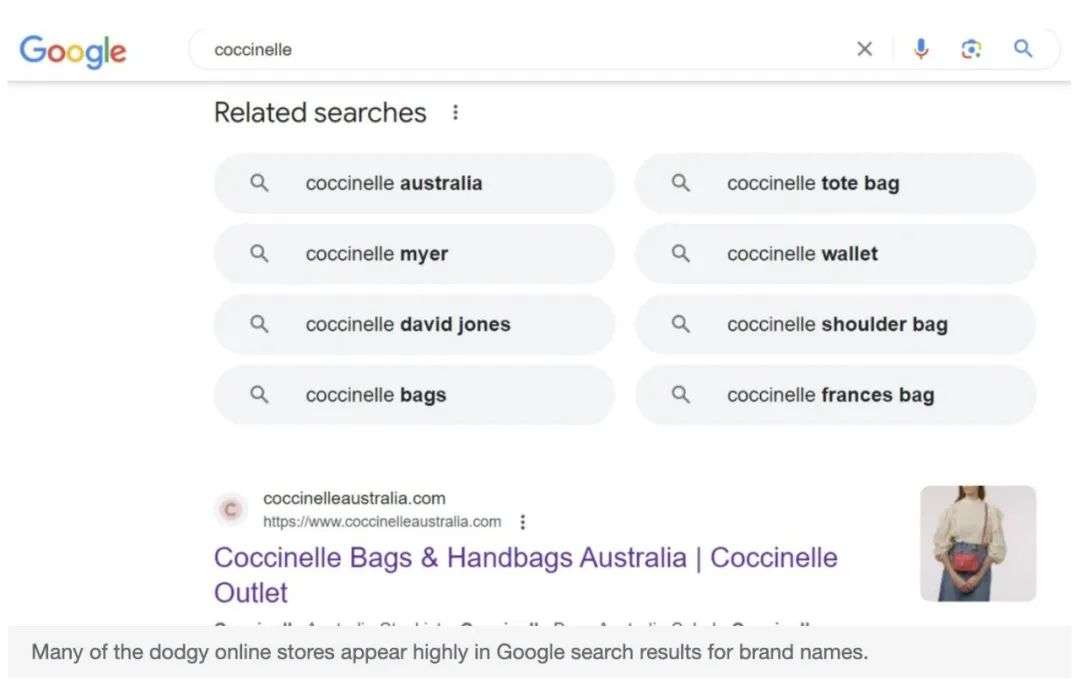Choose 'coccinelle frances bag' suggestion
Screen dimensions: 1080x696
[x=835, y=395]
